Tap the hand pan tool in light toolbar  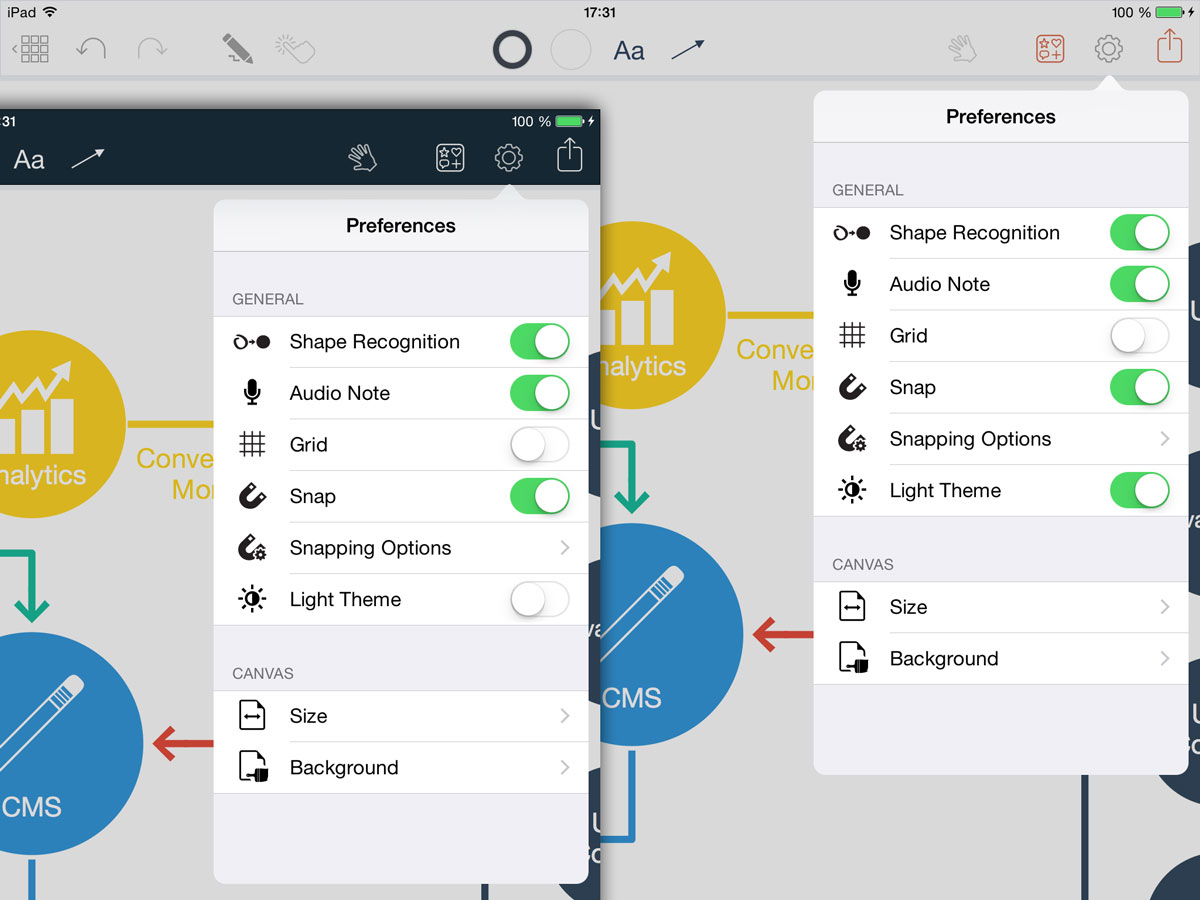(962, 49)
